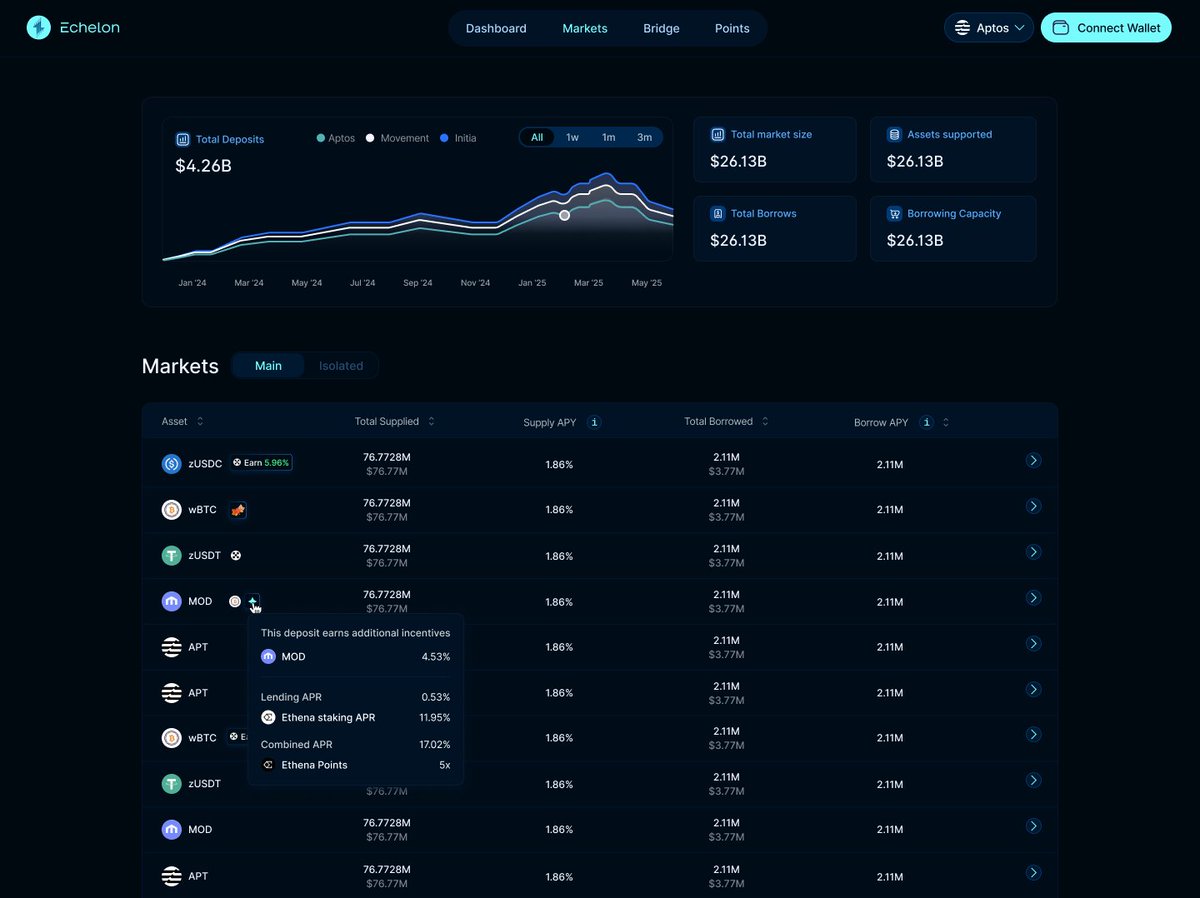Click the circular data point marker on chart
The height and width of the screenshot is (898, 1200).
(x=564, y=215)
